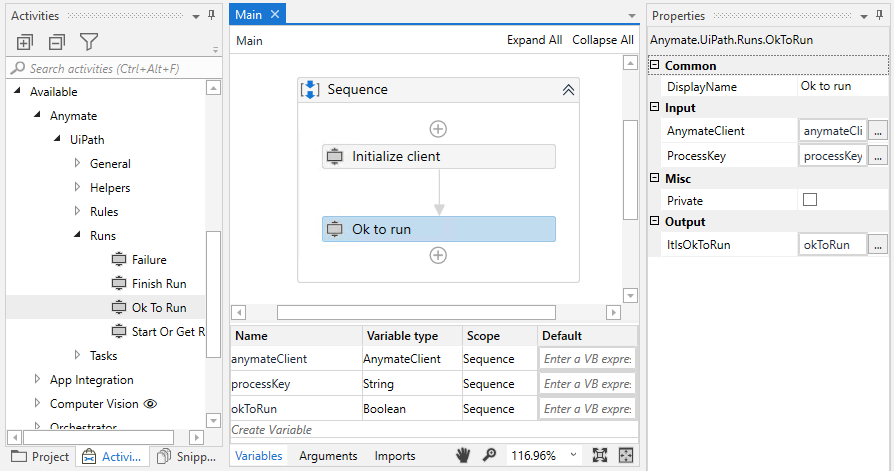Pin the Properties panel
894x471 pixels.
click(x=880, y=15)
